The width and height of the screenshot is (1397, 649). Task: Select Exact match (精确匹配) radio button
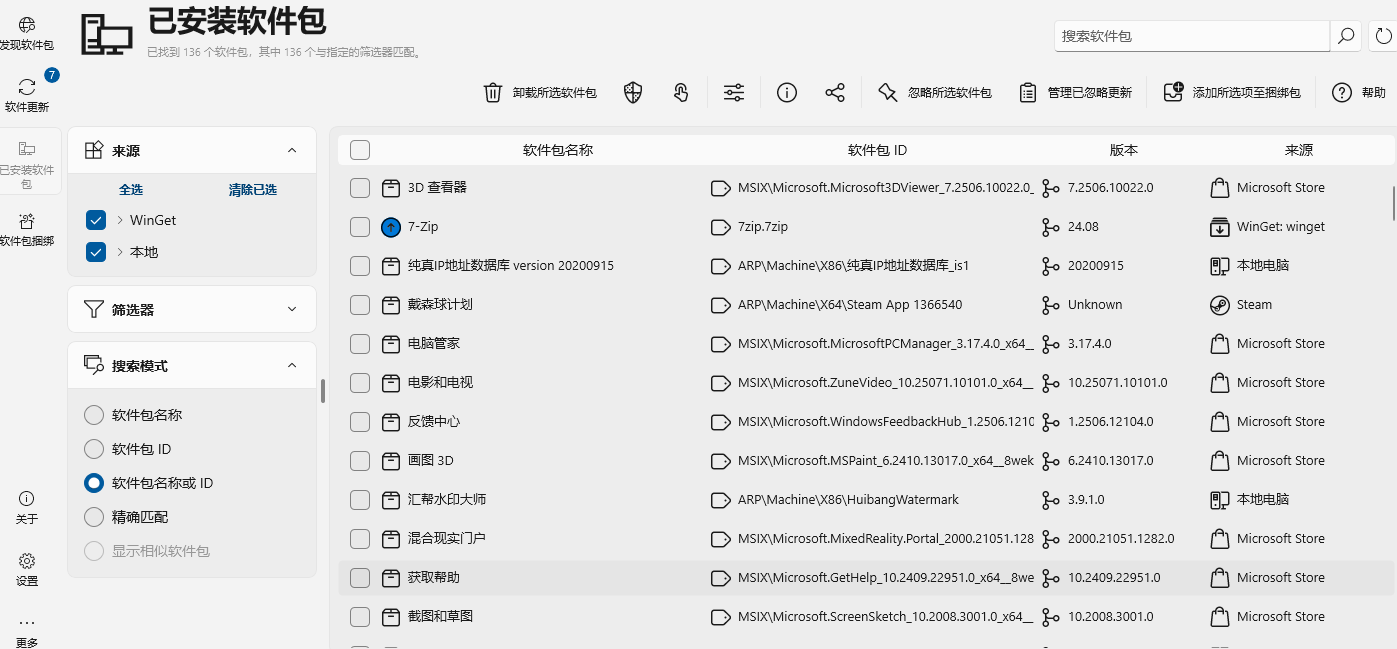point(94,517)
